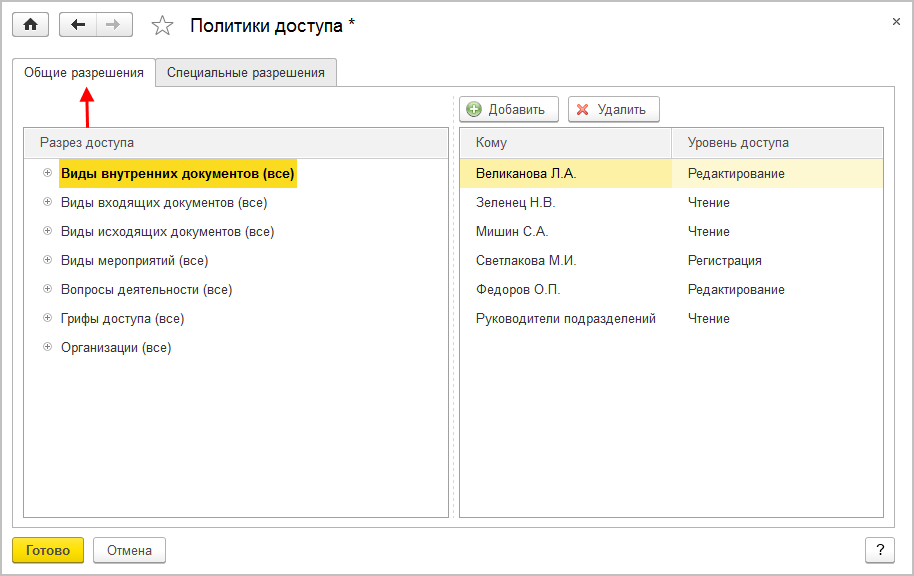Expand the Грифы доступа (все) node
914x576 pixels.
pos(47,318)
